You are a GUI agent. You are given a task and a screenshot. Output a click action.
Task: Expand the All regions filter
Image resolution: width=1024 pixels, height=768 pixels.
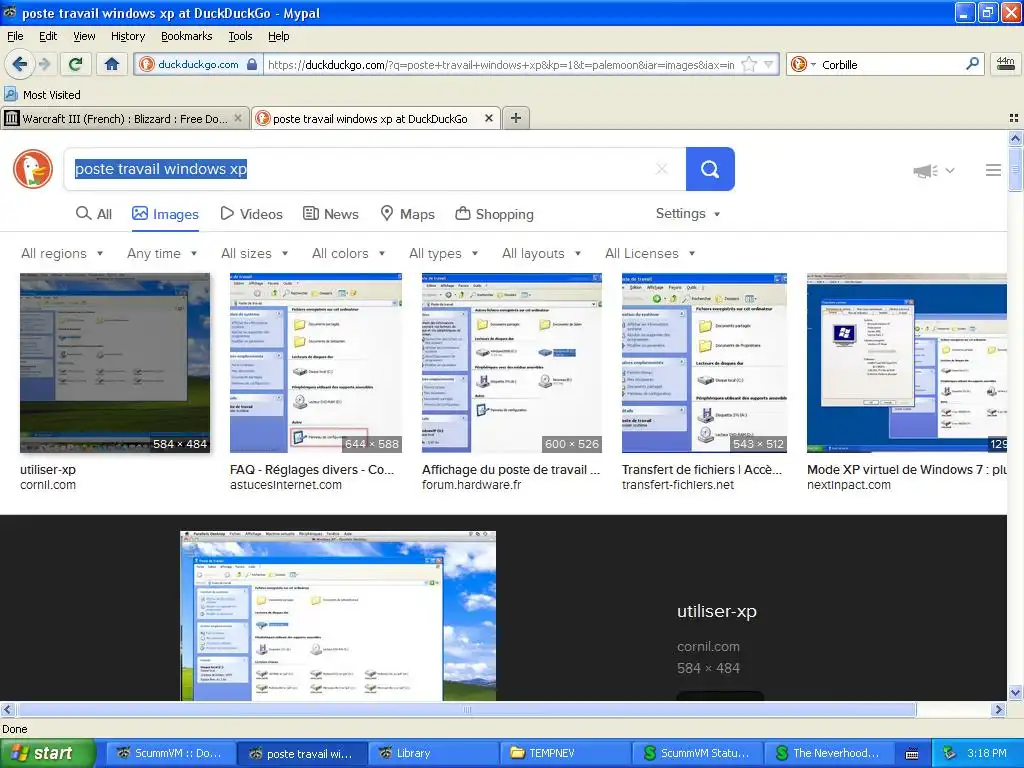[62, 253]
